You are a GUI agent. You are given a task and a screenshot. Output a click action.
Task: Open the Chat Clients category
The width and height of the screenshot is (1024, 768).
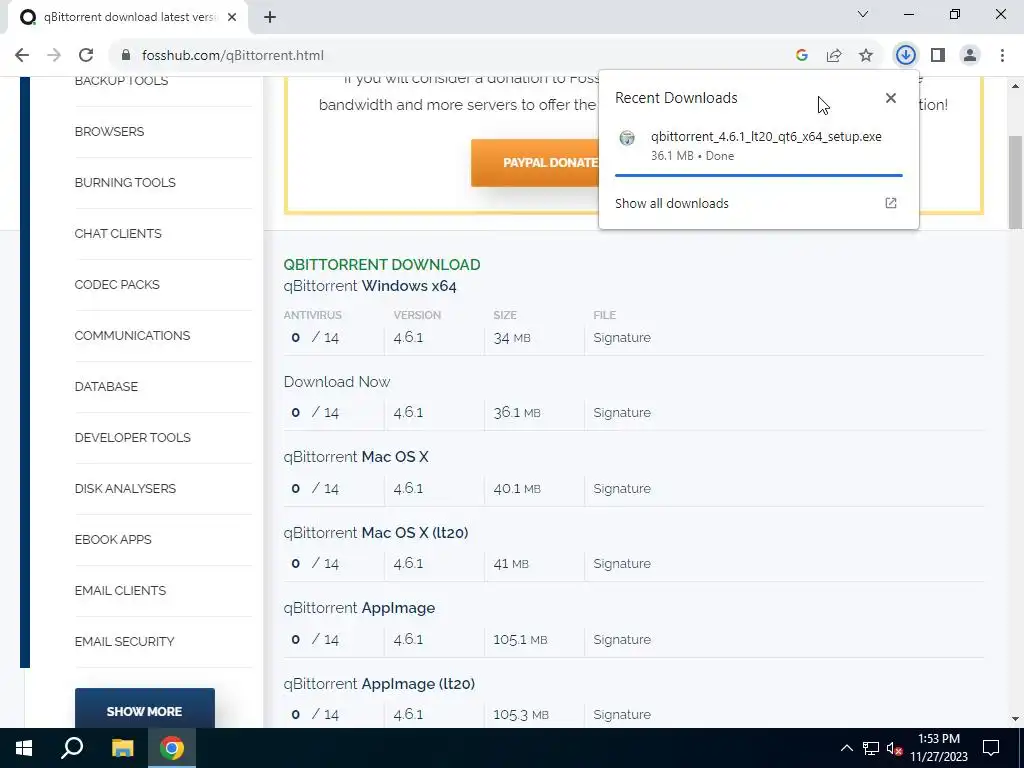(x=118, y=233)
